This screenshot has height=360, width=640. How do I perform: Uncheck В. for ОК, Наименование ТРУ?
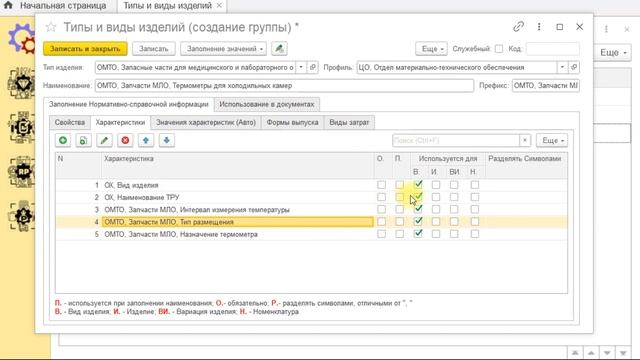418,197
